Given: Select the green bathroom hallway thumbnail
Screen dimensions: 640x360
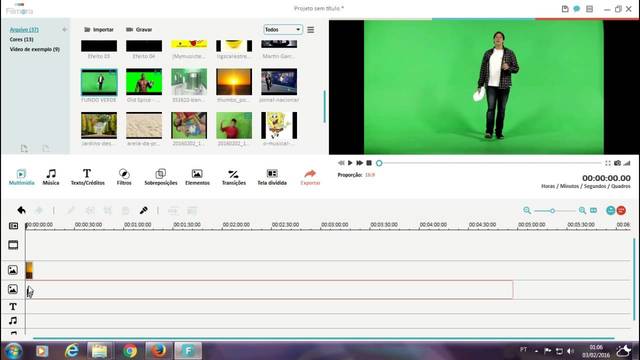Looking at the screenshot, I should [189, 82].
